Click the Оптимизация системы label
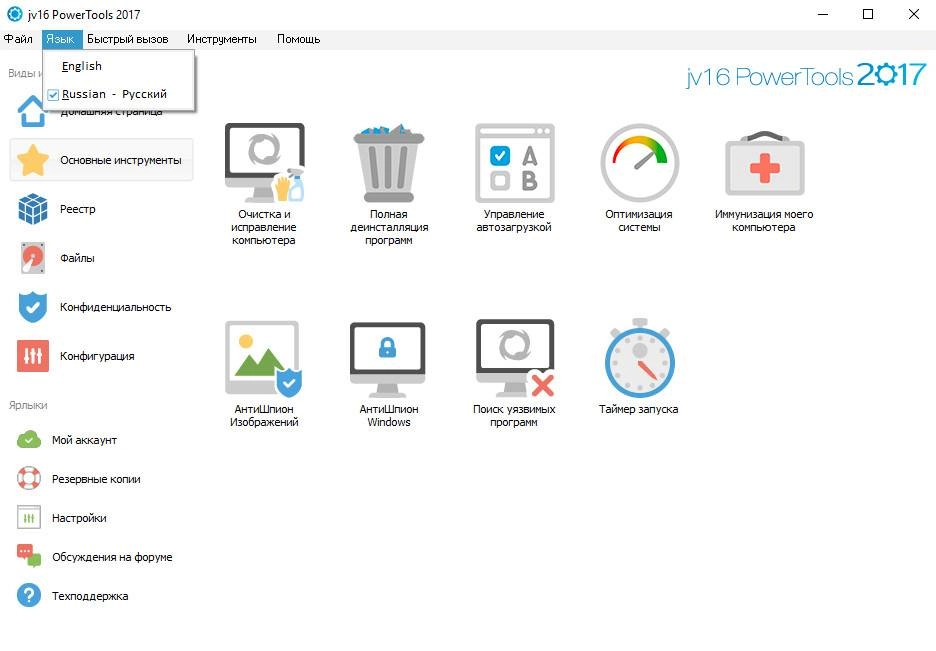This screenshot has width=936, height=651. click(639, 220)
